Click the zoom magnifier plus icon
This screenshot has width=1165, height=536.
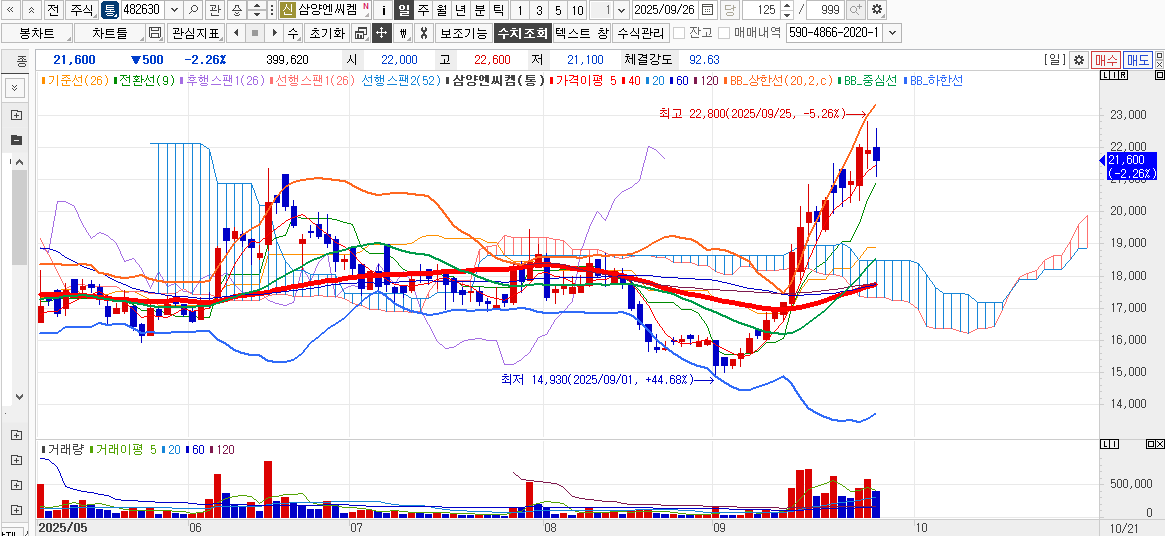click(856, 10)
